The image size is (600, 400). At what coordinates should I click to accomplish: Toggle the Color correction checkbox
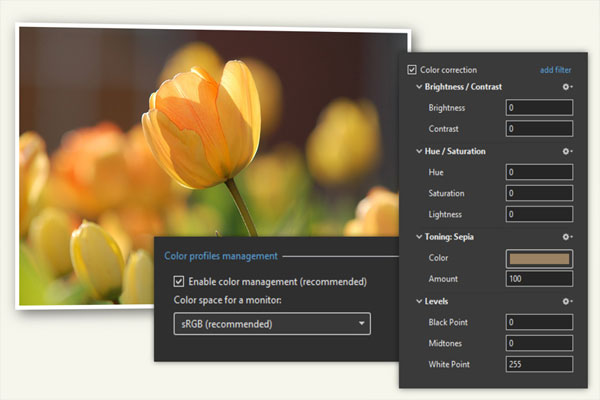pos(412,70)
